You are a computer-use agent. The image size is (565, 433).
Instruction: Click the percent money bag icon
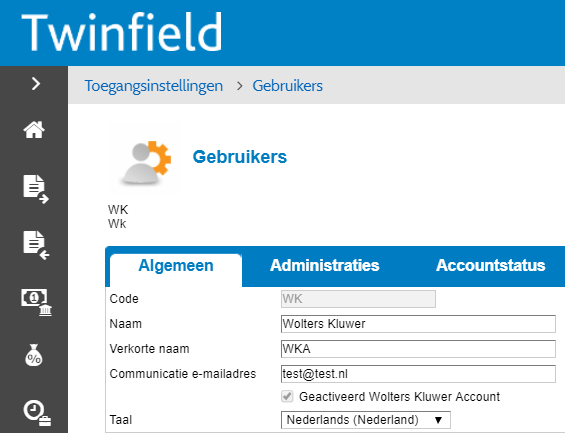pos(34,356)
